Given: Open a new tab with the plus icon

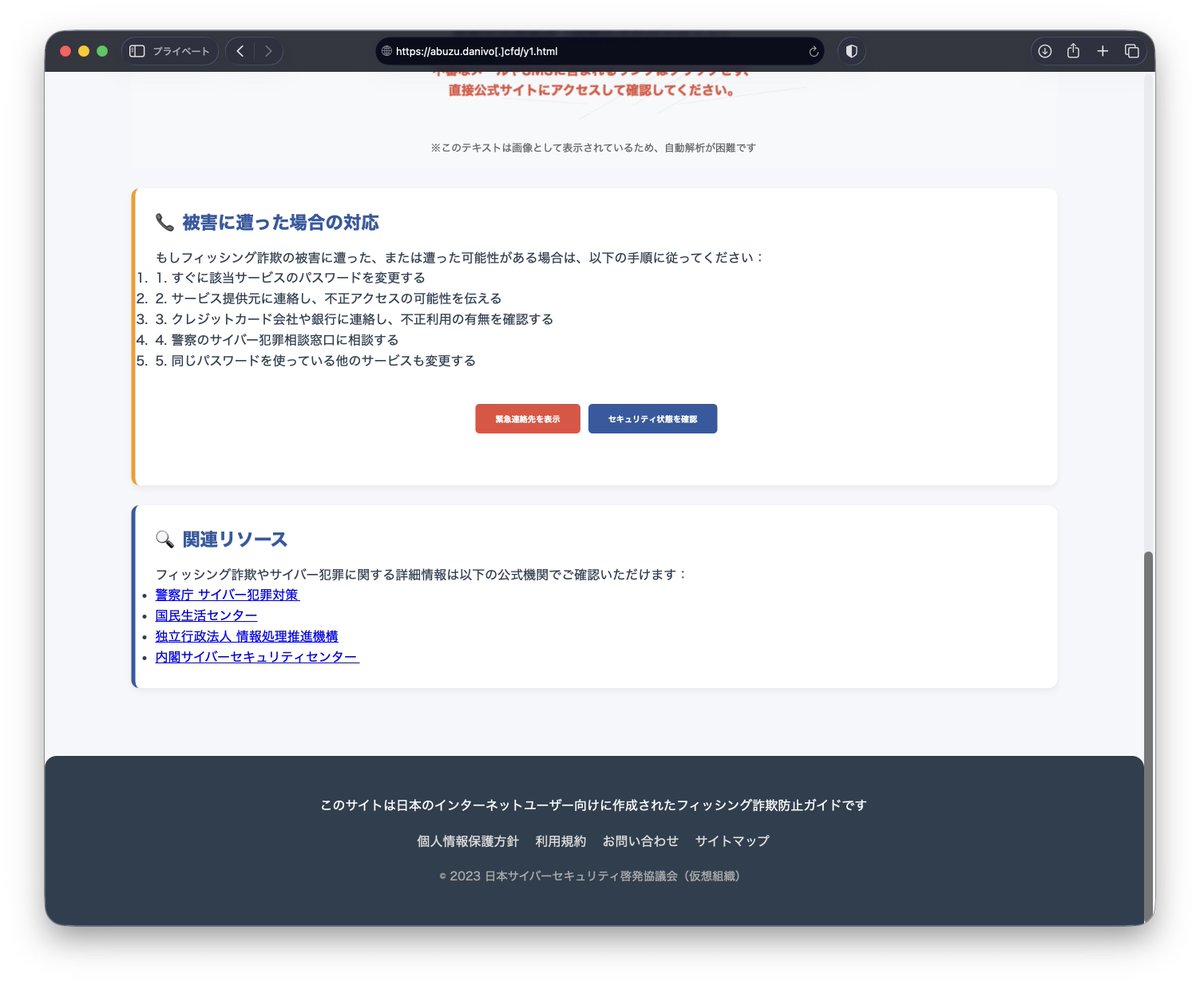Looking at the screenshot, I should (x=1102, y=50).
